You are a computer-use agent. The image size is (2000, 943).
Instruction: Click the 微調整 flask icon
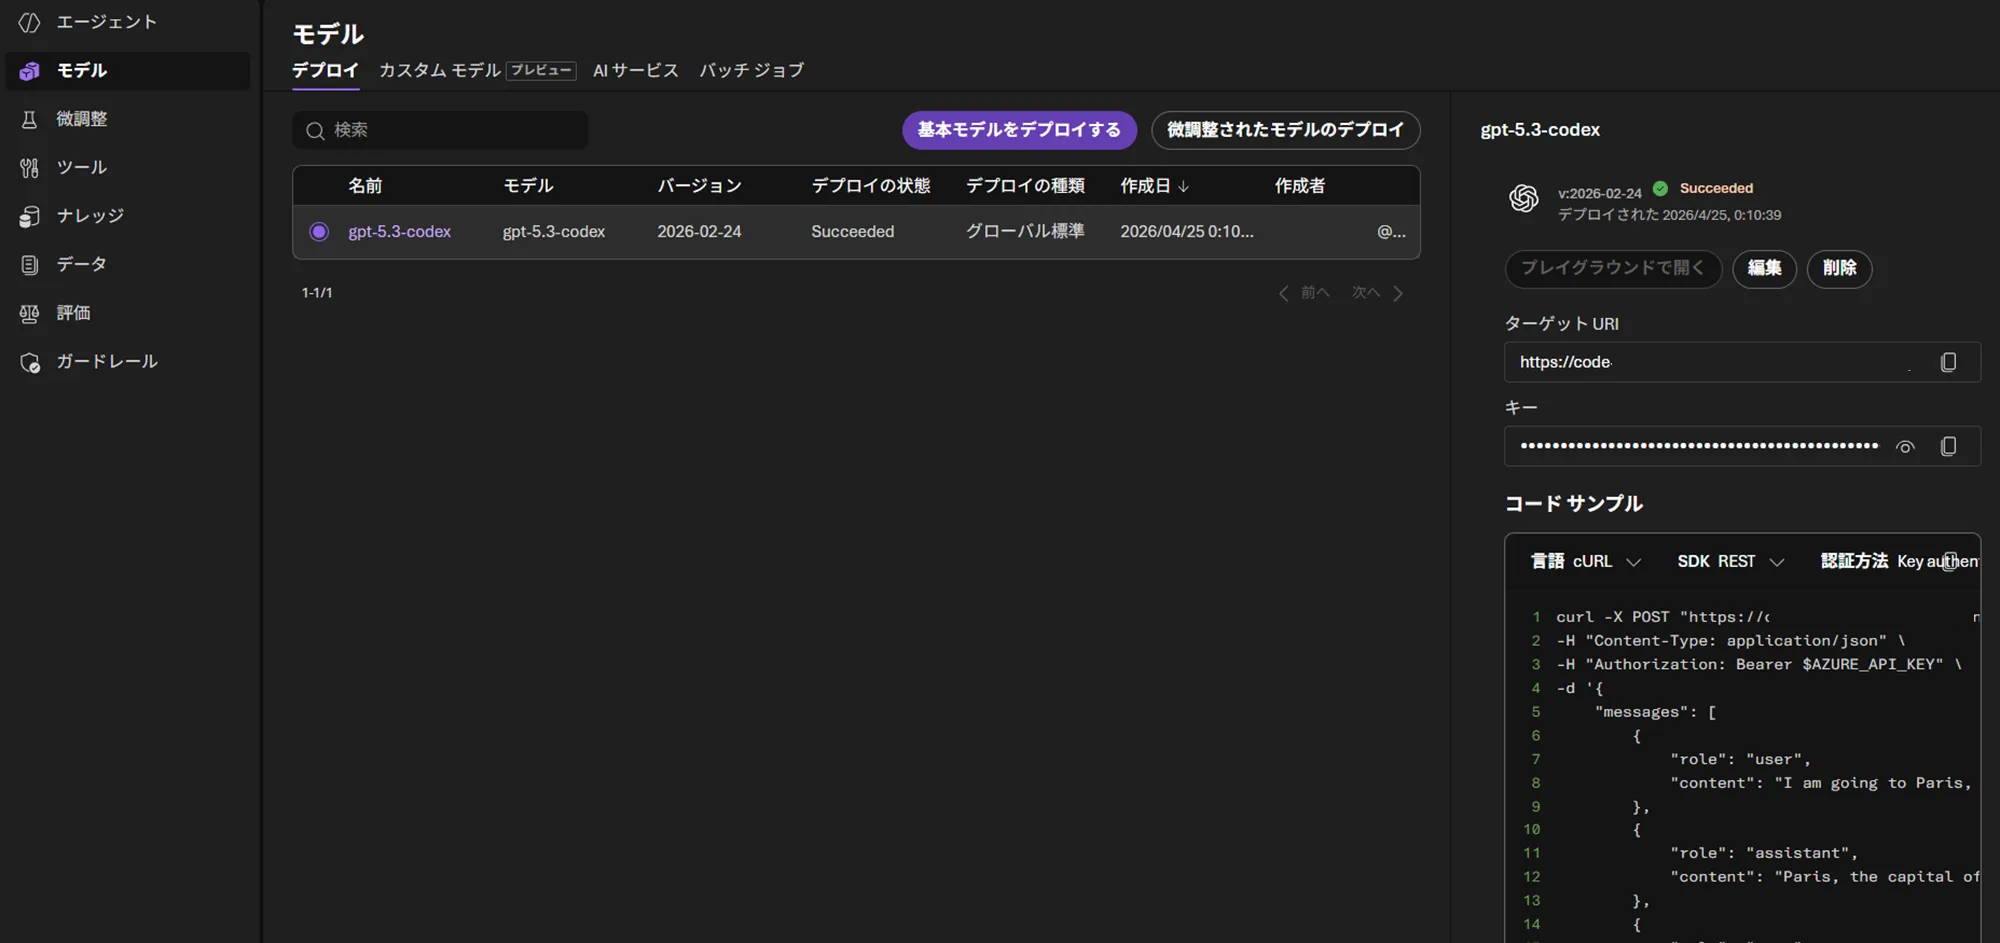point(29,119)
